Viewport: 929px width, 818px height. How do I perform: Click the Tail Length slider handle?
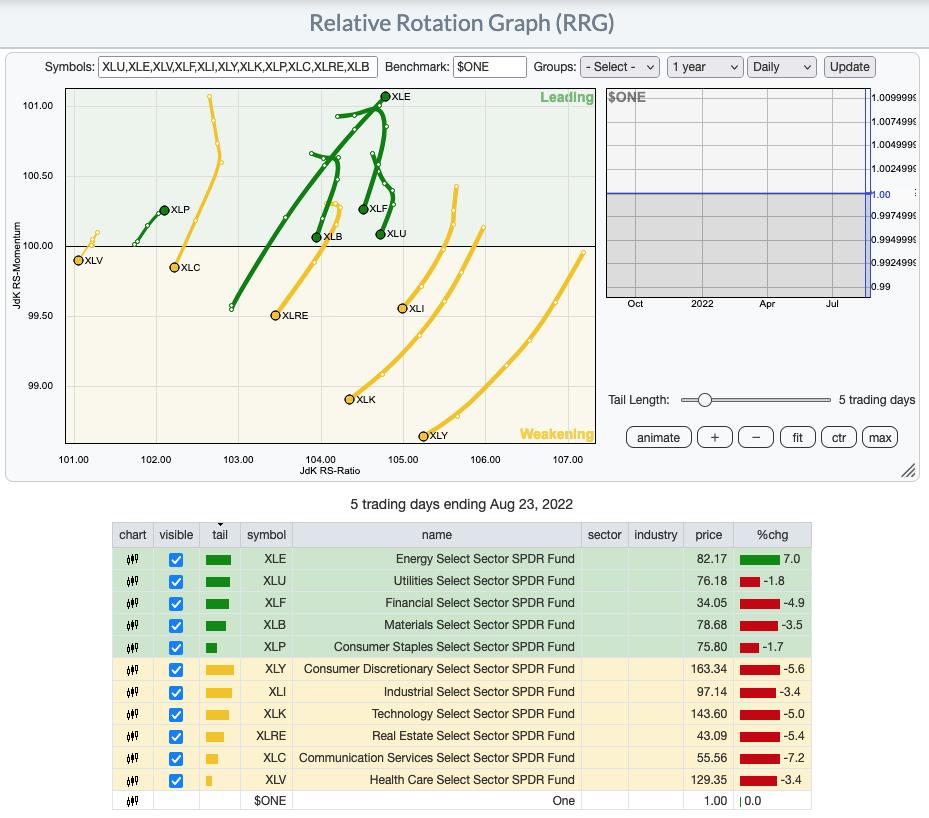(704, 400)
